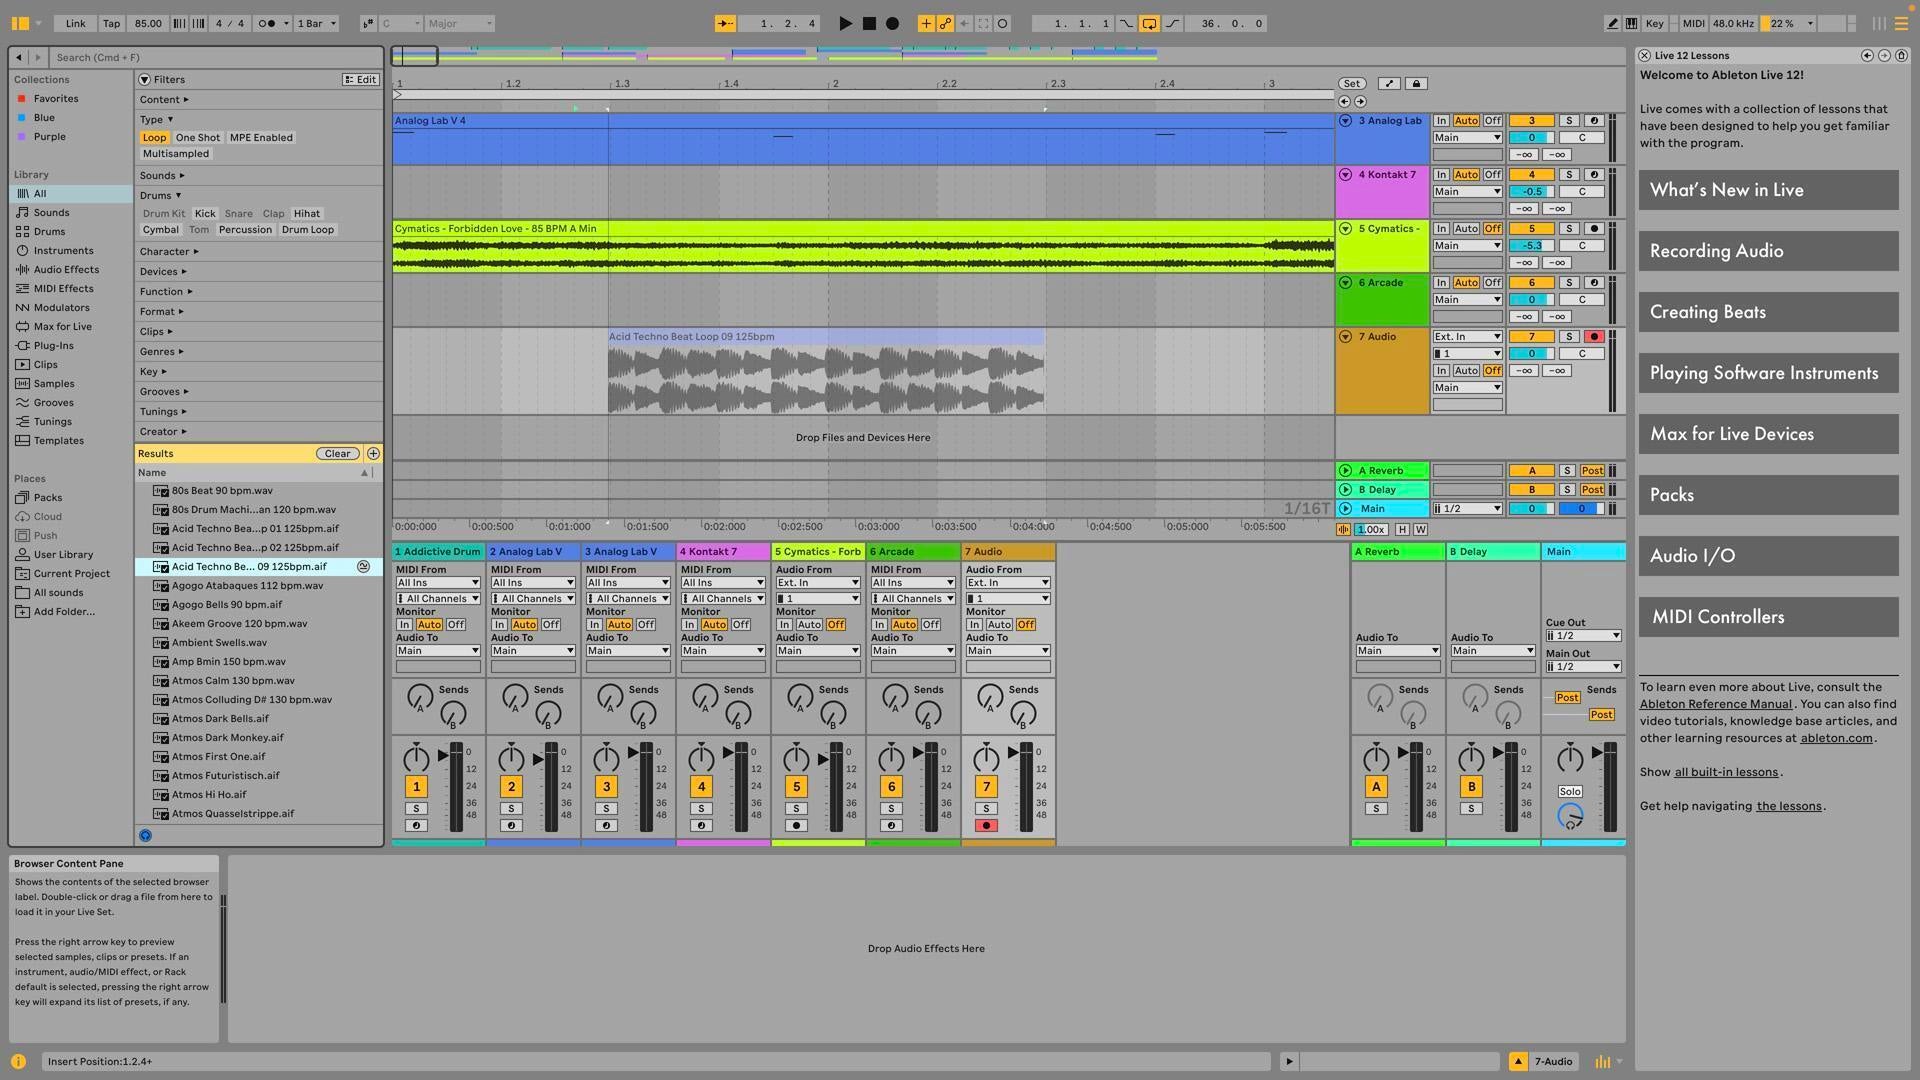
Task: Open the Samples browser category
Action: pos(54,383)
